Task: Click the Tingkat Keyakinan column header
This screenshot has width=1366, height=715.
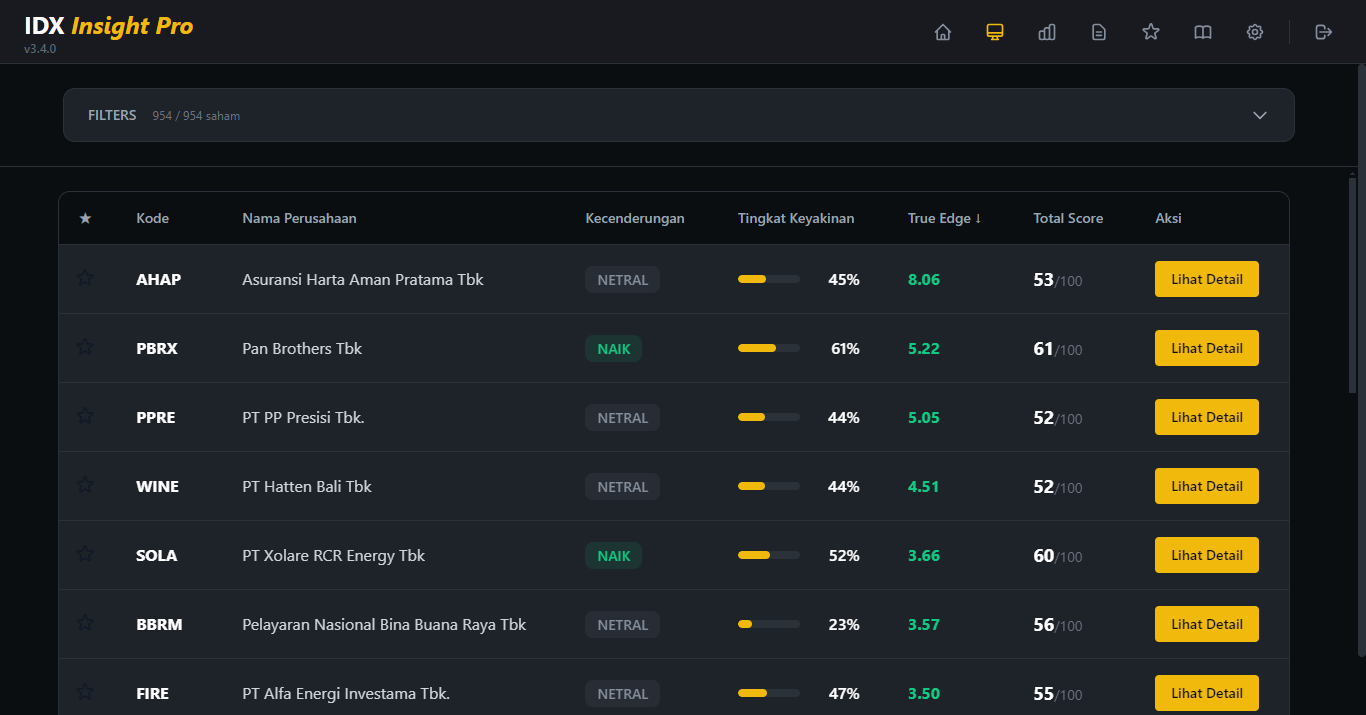Action: pos(796,218)
